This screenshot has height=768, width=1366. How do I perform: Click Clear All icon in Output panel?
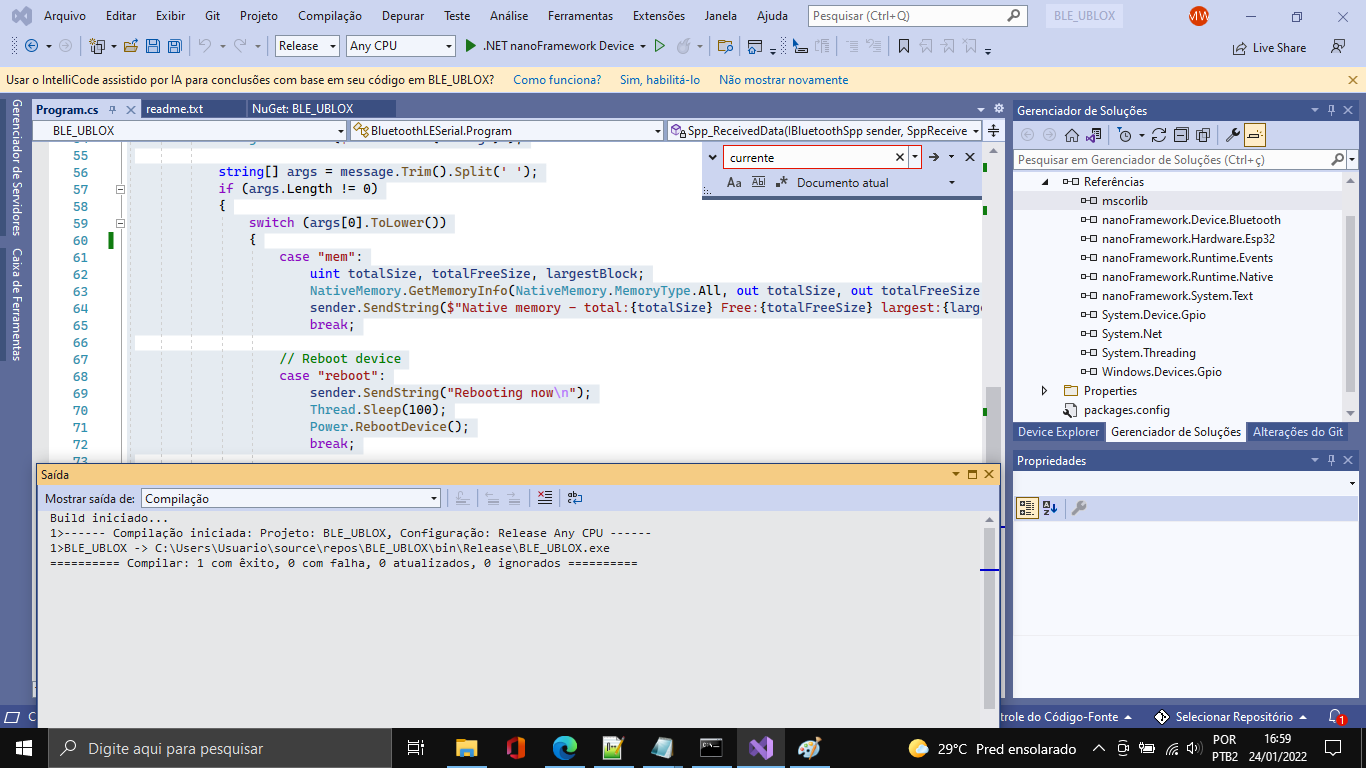click(544, 498)
